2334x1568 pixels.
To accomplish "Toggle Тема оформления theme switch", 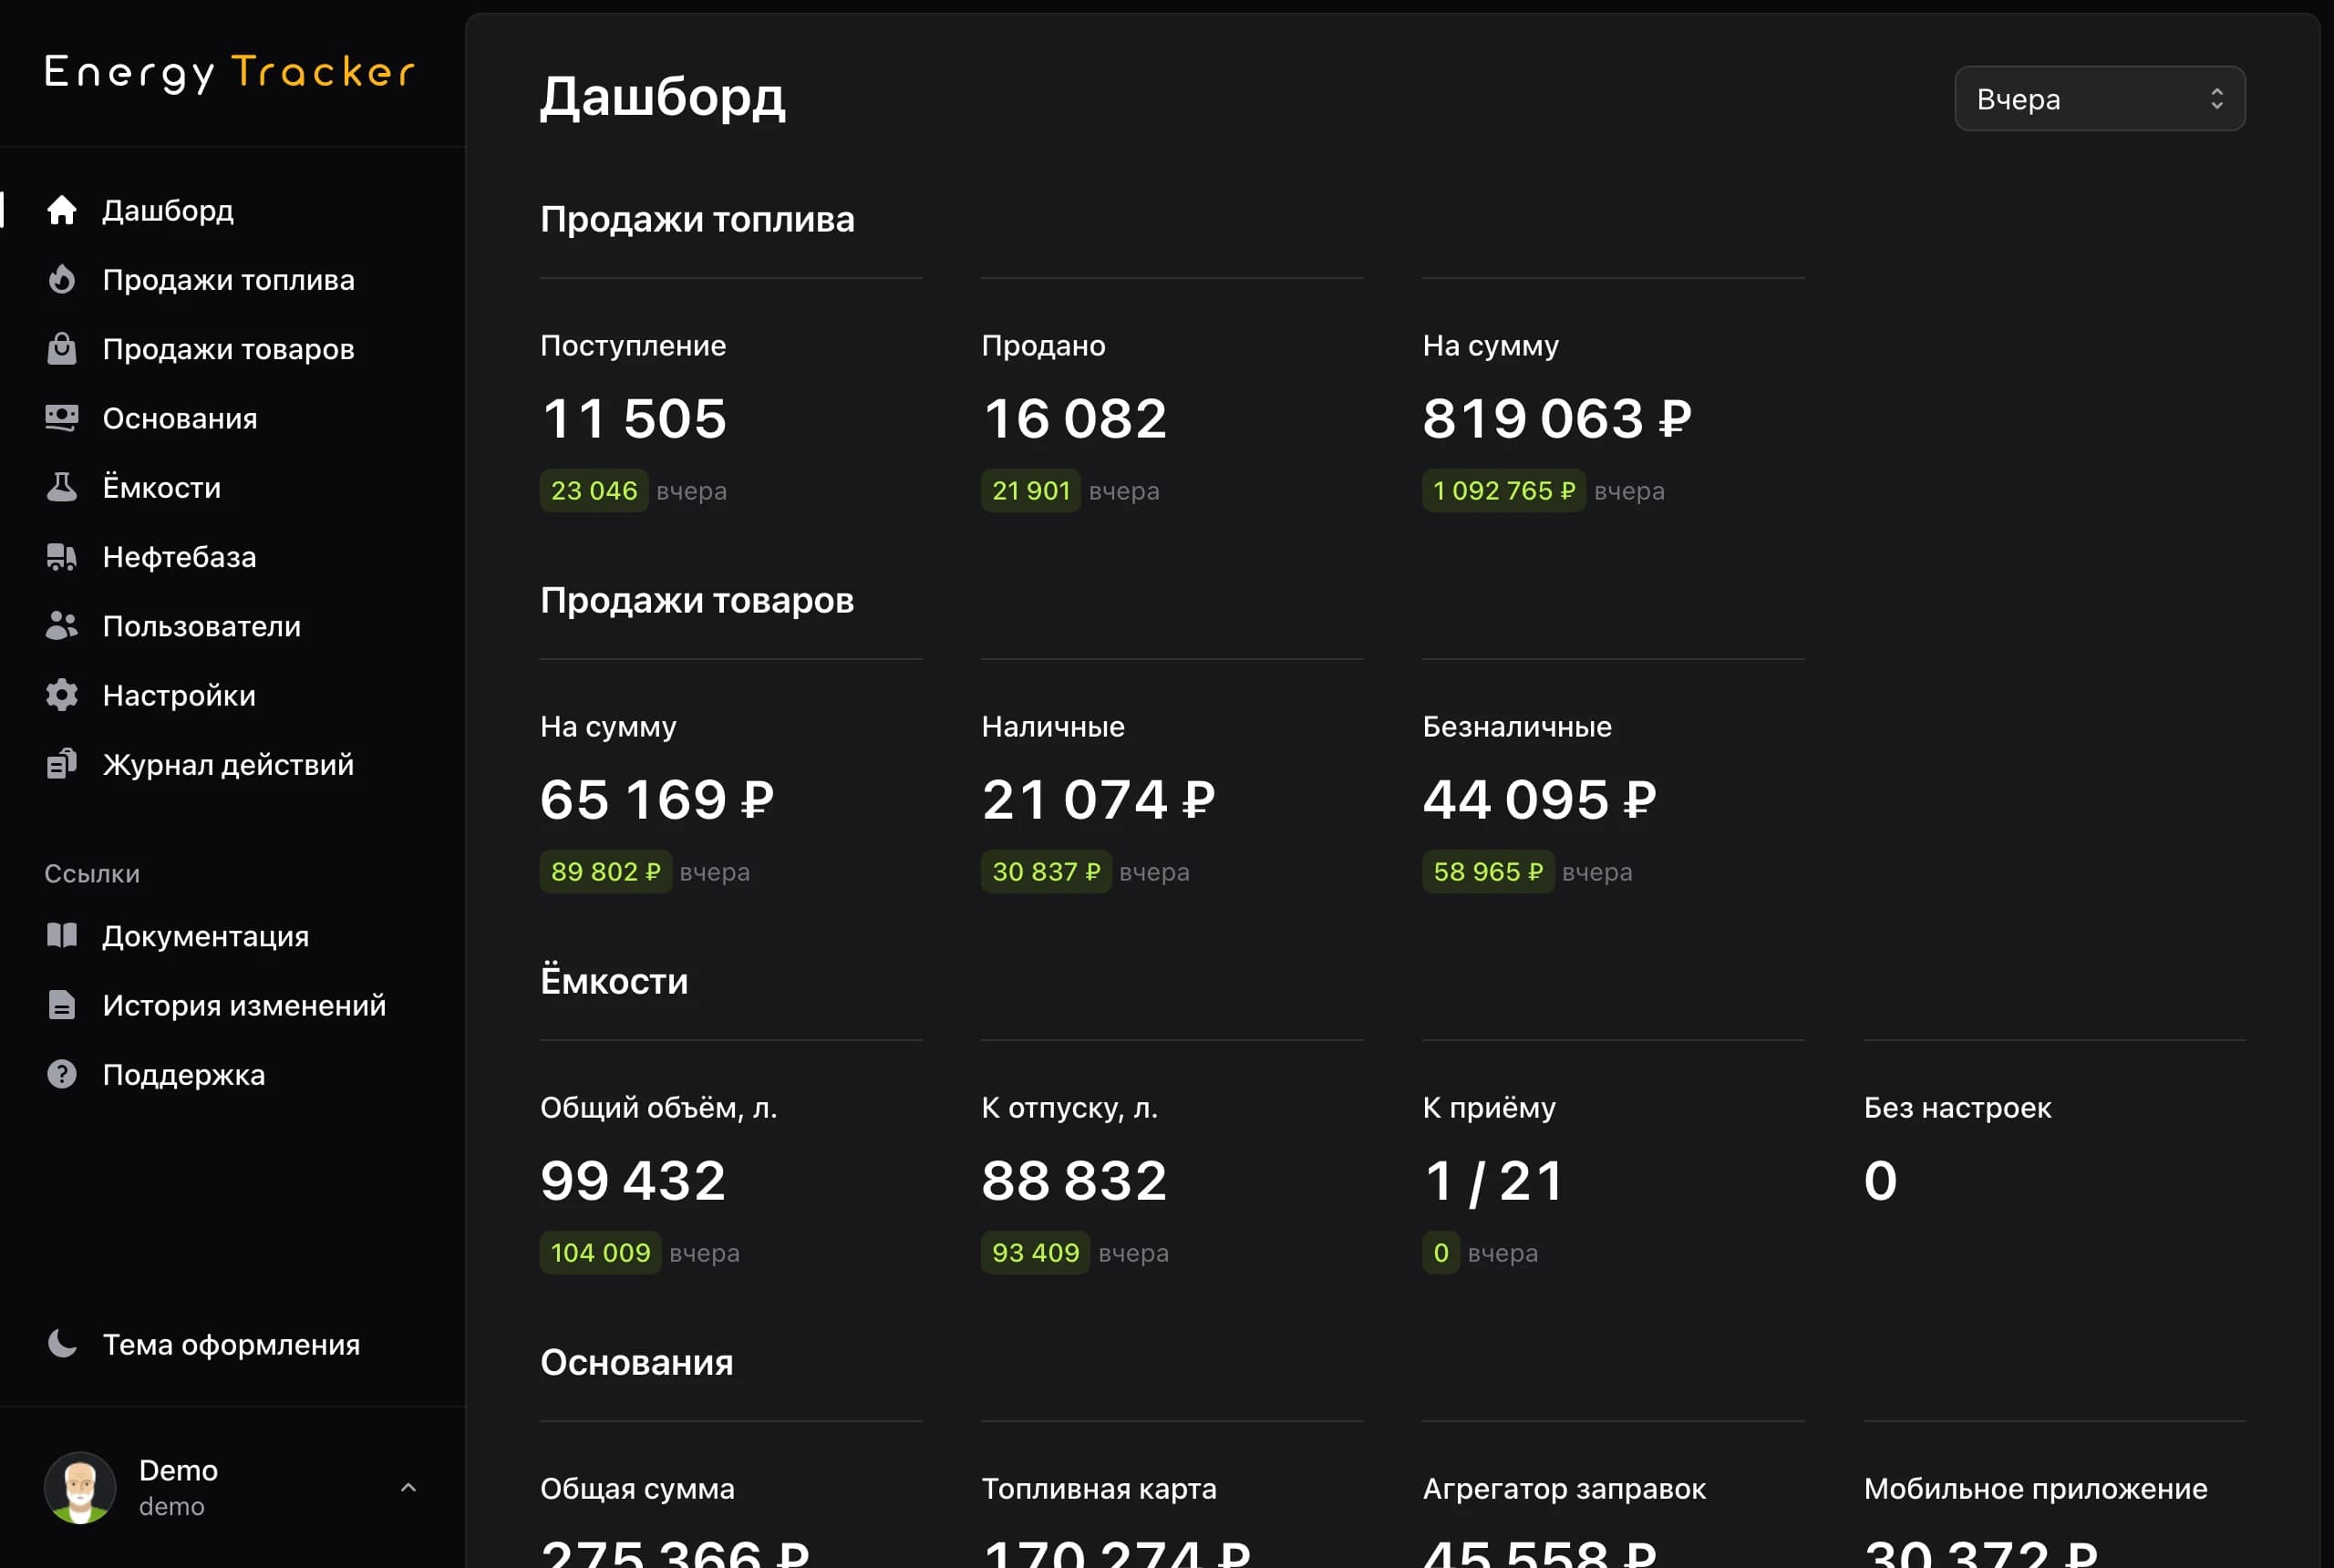I will tap(232, 1344).
